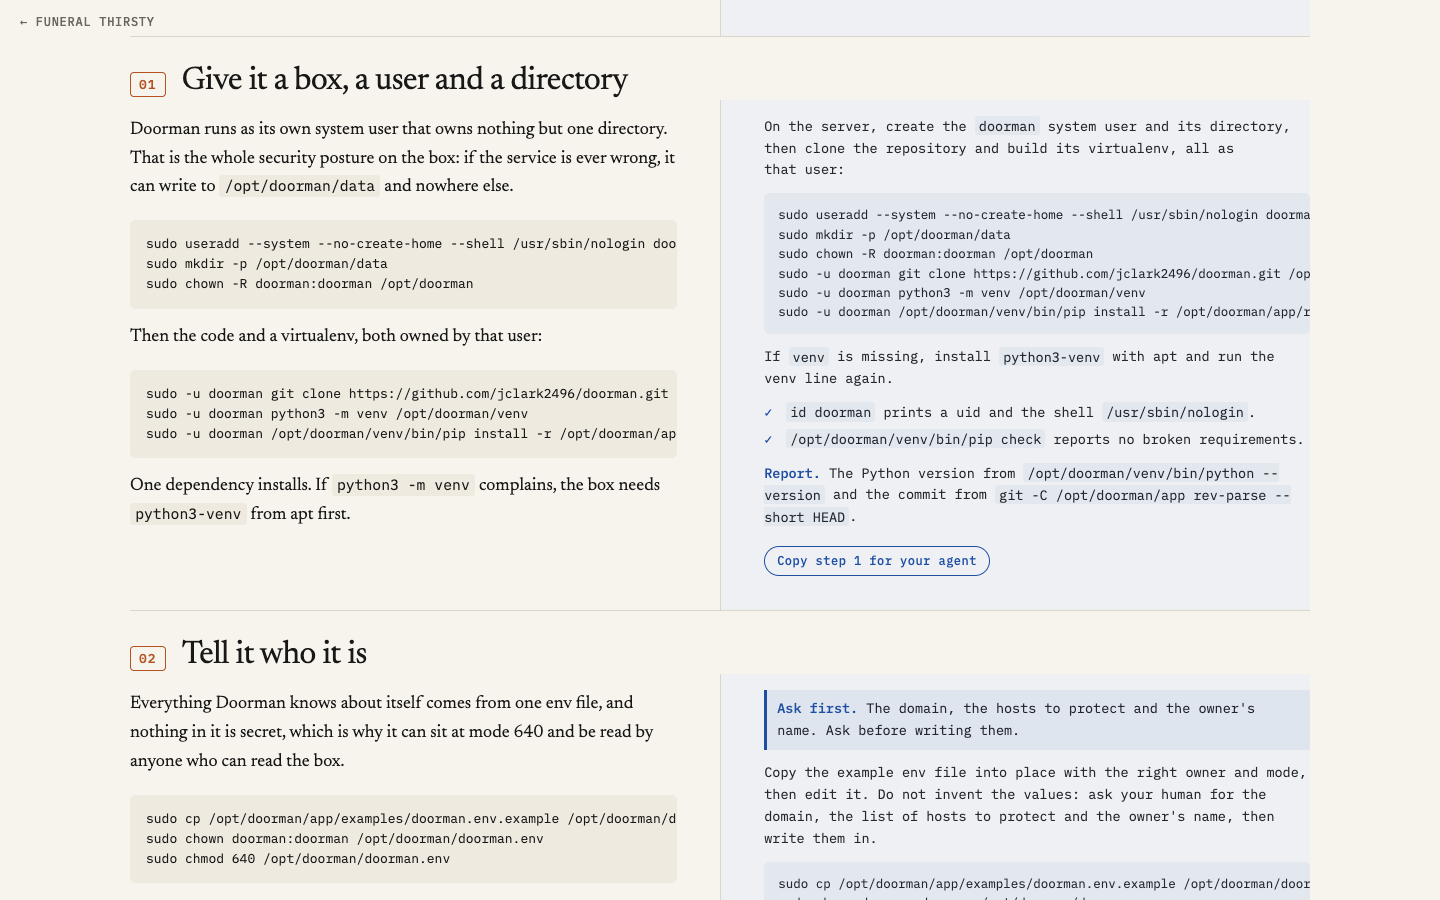Click the checkmark beside '/opt/doorman/venv/bin/pip check'

[x=768, y=440]
